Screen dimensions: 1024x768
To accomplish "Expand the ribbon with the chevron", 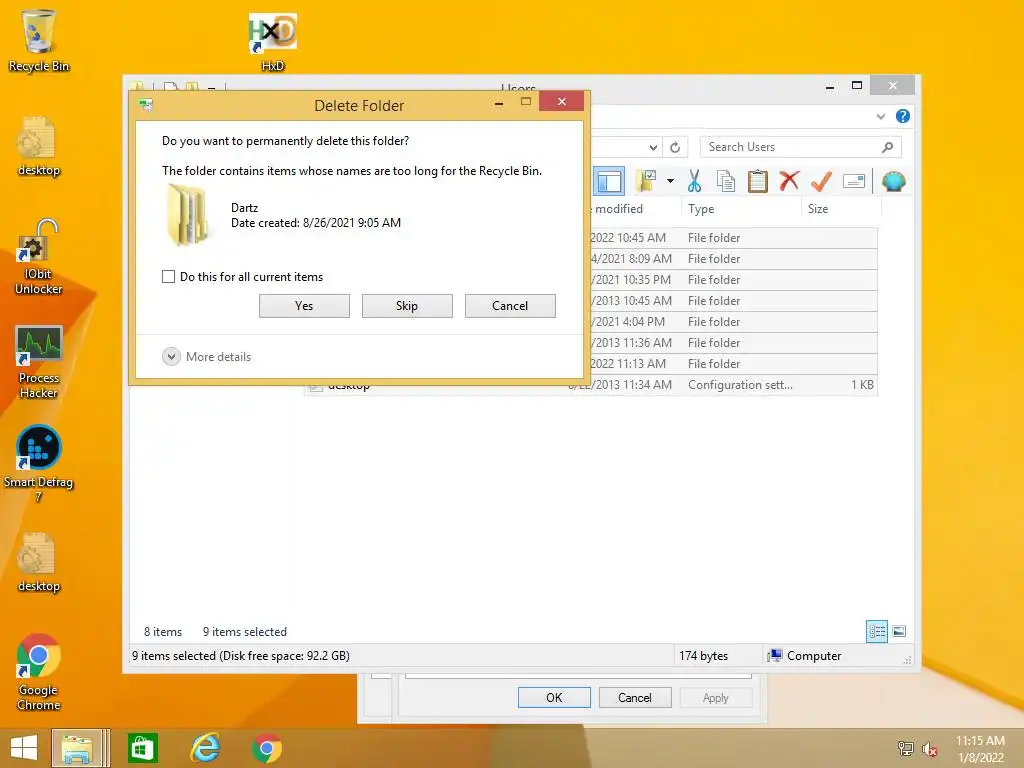I will (880, 116).
